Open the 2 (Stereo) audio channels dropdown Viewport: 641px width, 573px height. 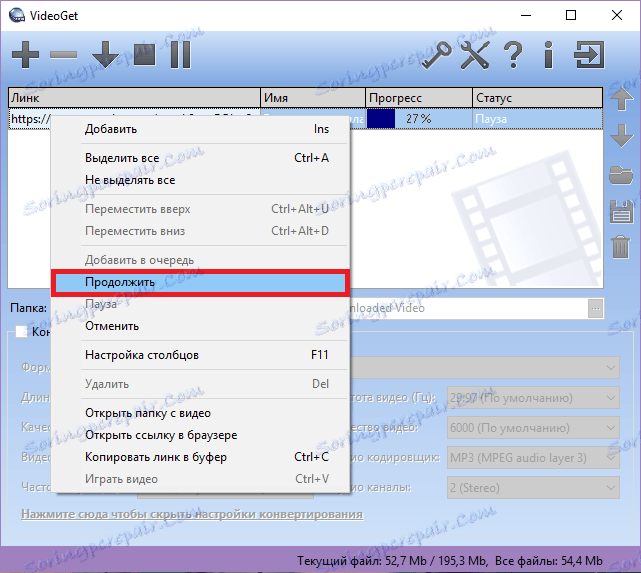pos(533,488)
